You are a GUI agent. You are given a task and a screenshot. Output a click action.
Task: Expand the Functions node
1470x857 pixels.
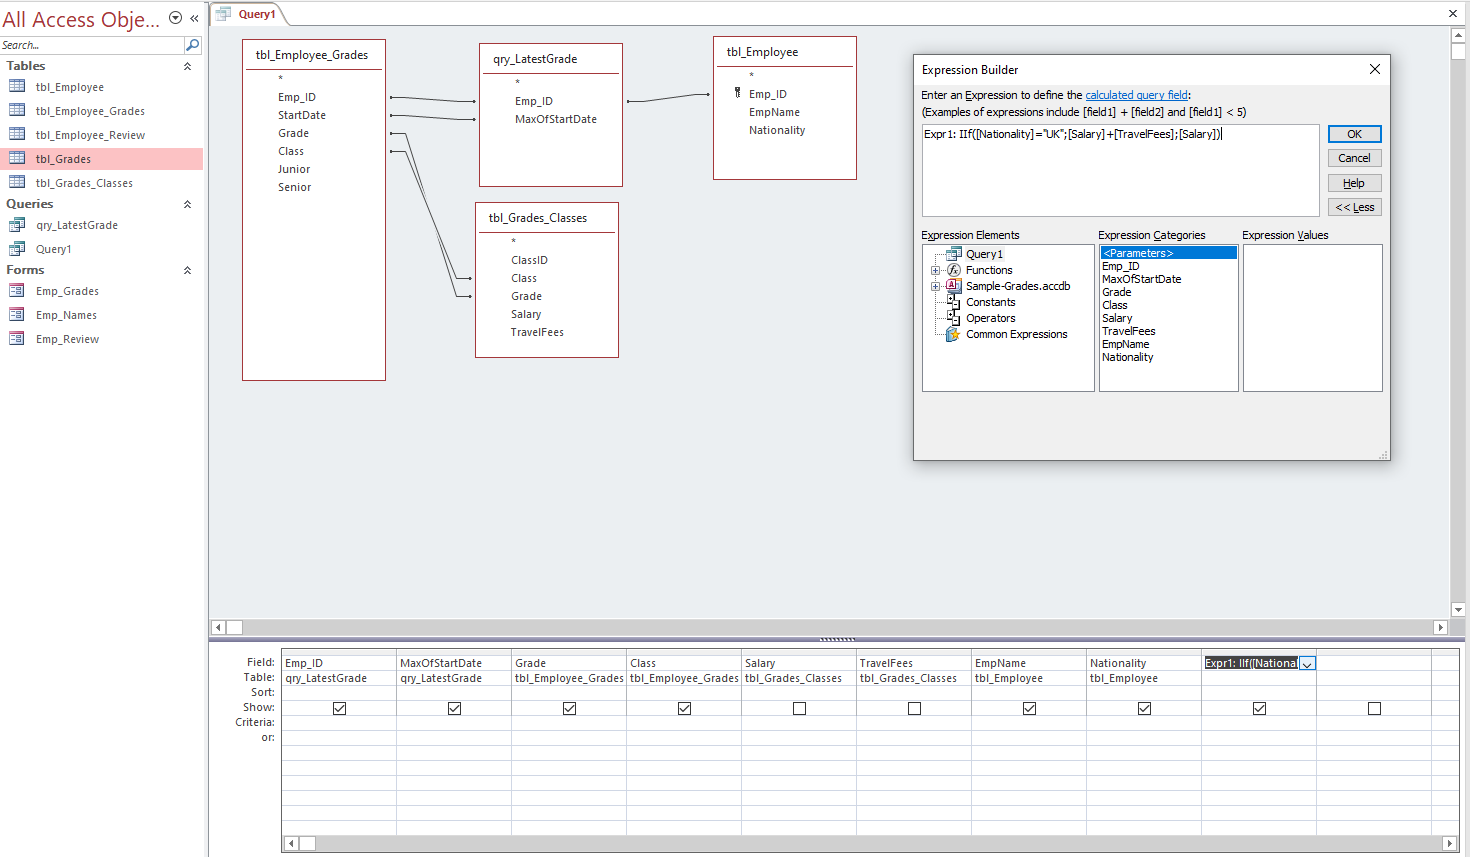click(936, 270)
